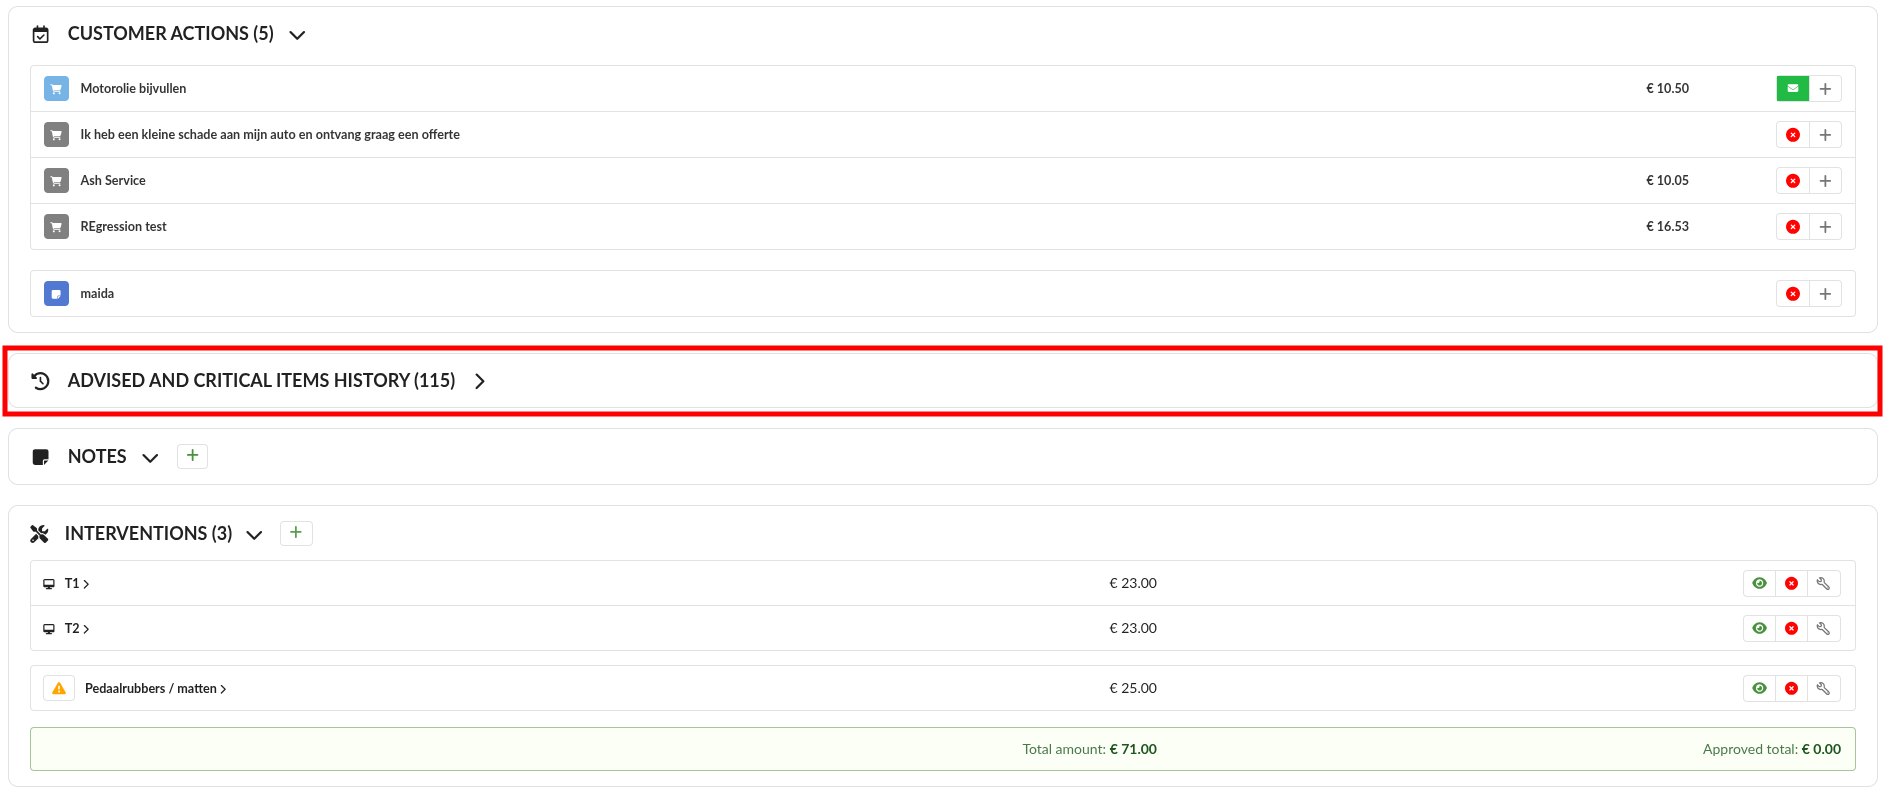Add a new intervention with plus button
1883x792 pixels.
tap(296, 533)
